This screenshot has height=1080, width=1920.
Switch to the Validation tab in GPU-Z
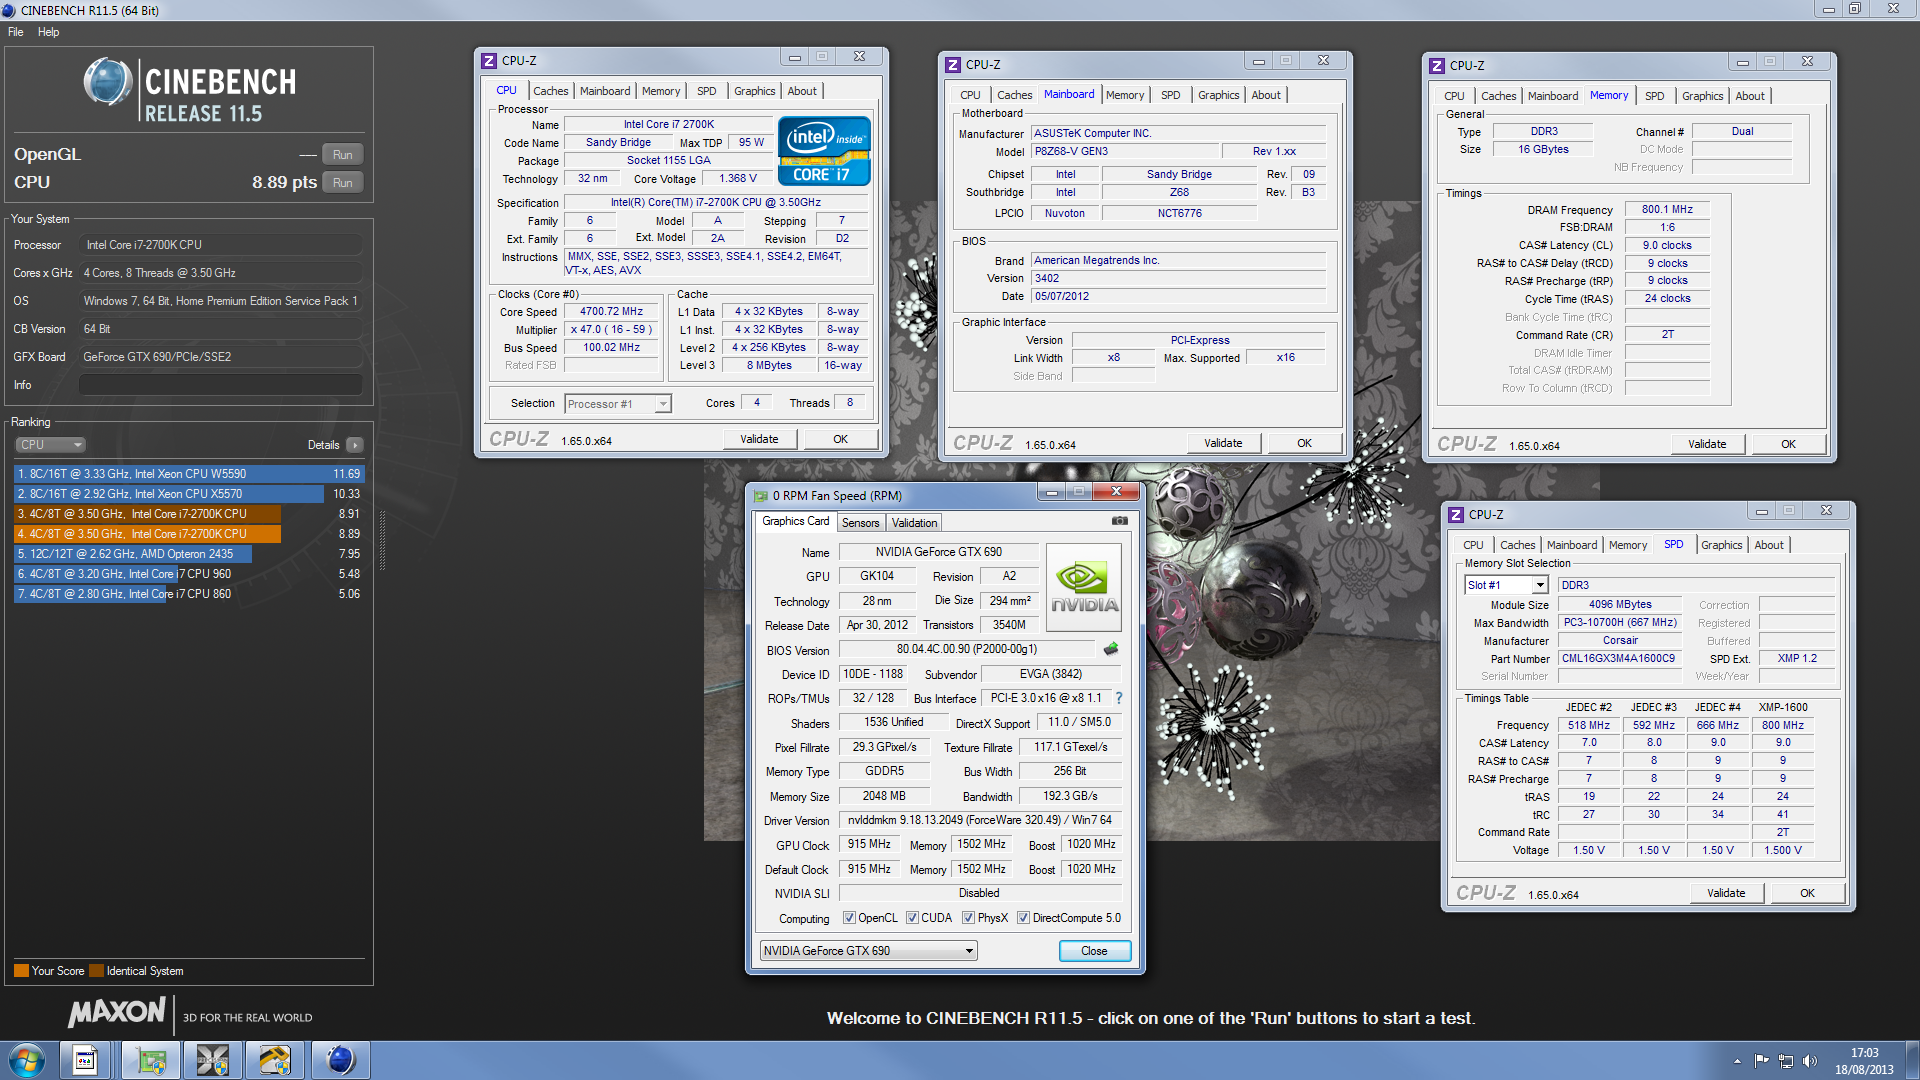tap(914, 523)
